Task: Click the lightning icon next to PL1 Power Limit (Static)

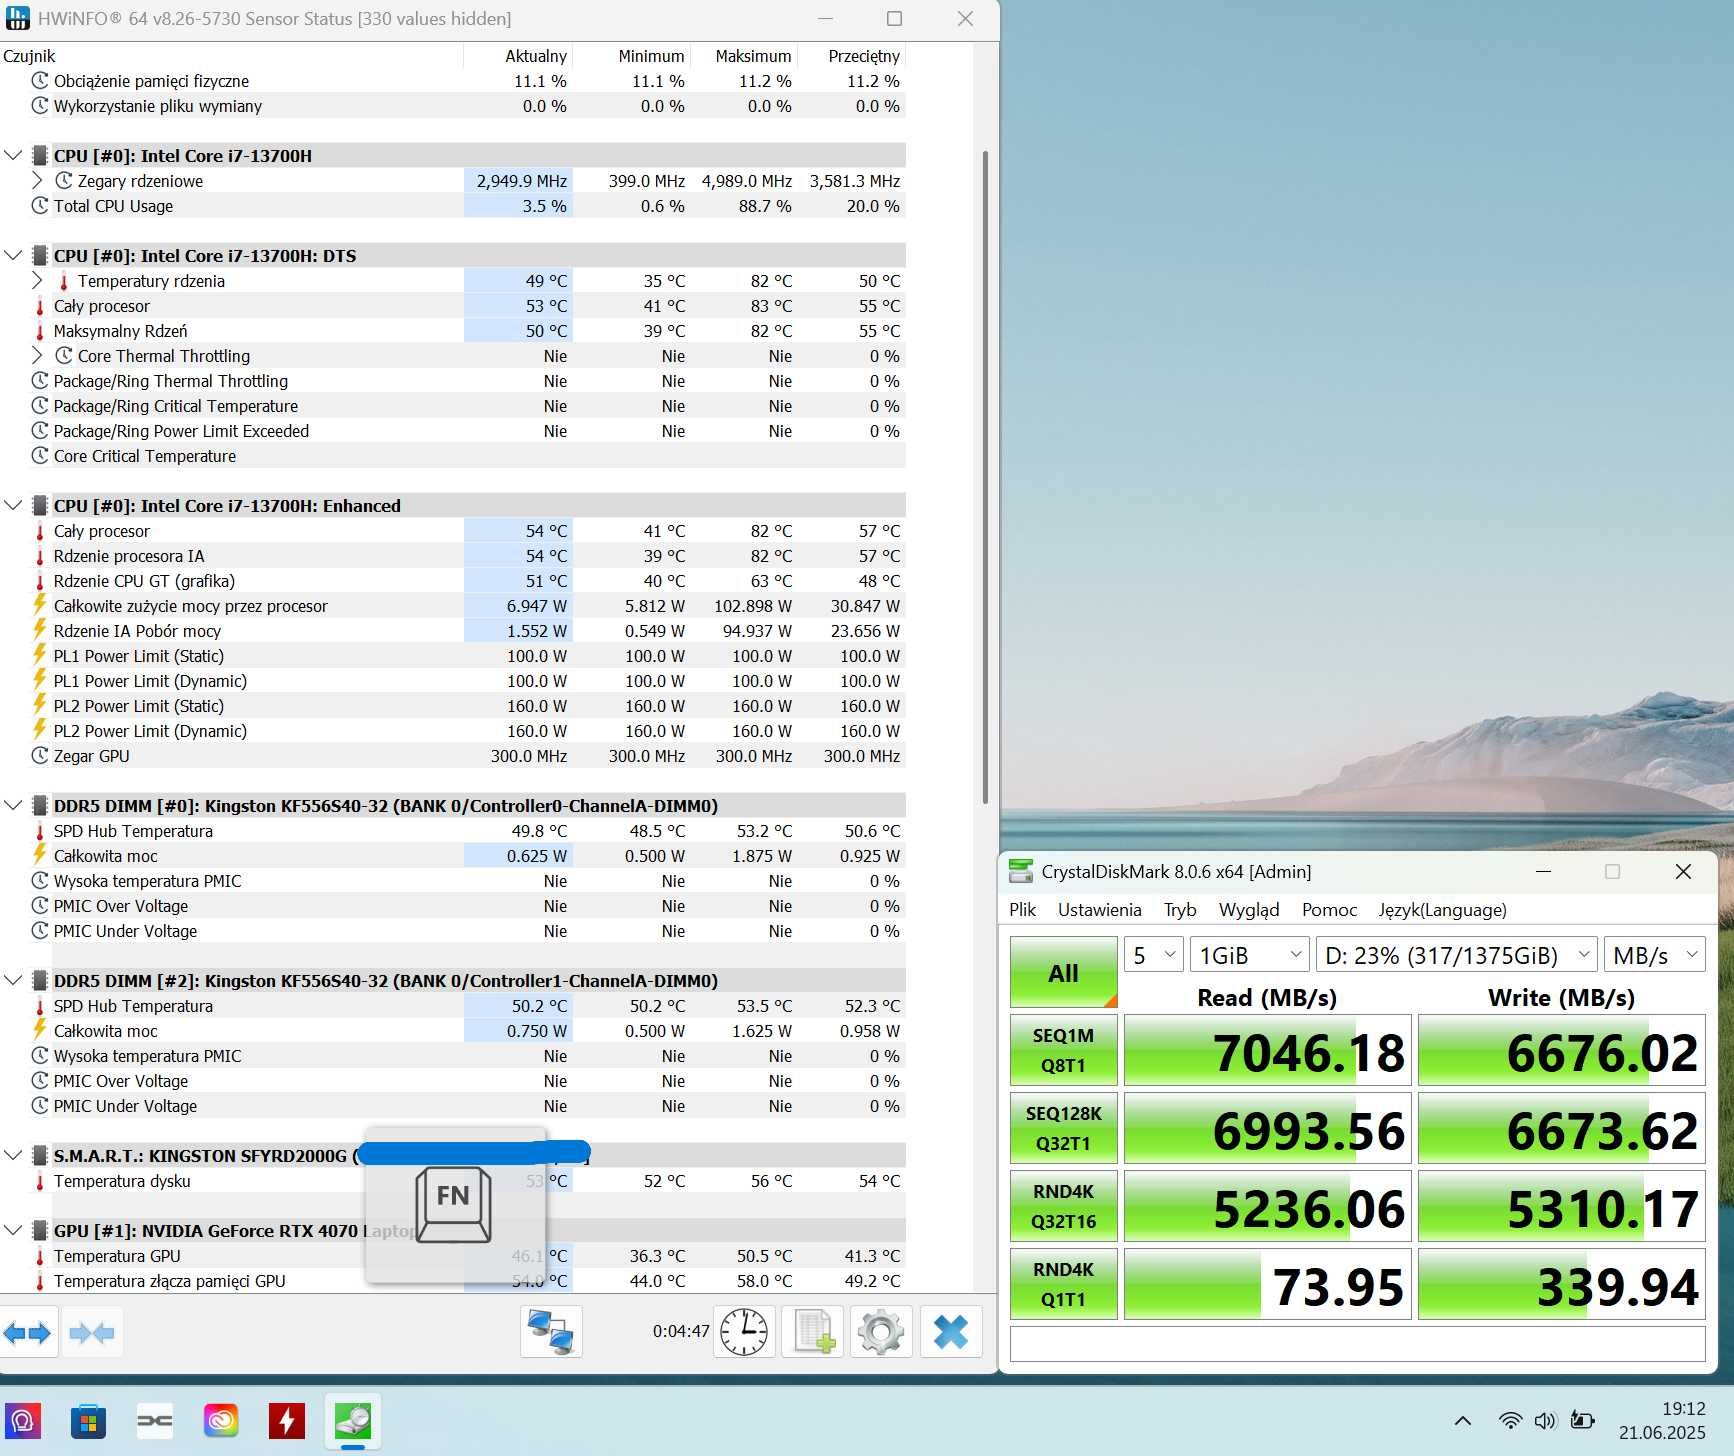Action: (40, 655)
